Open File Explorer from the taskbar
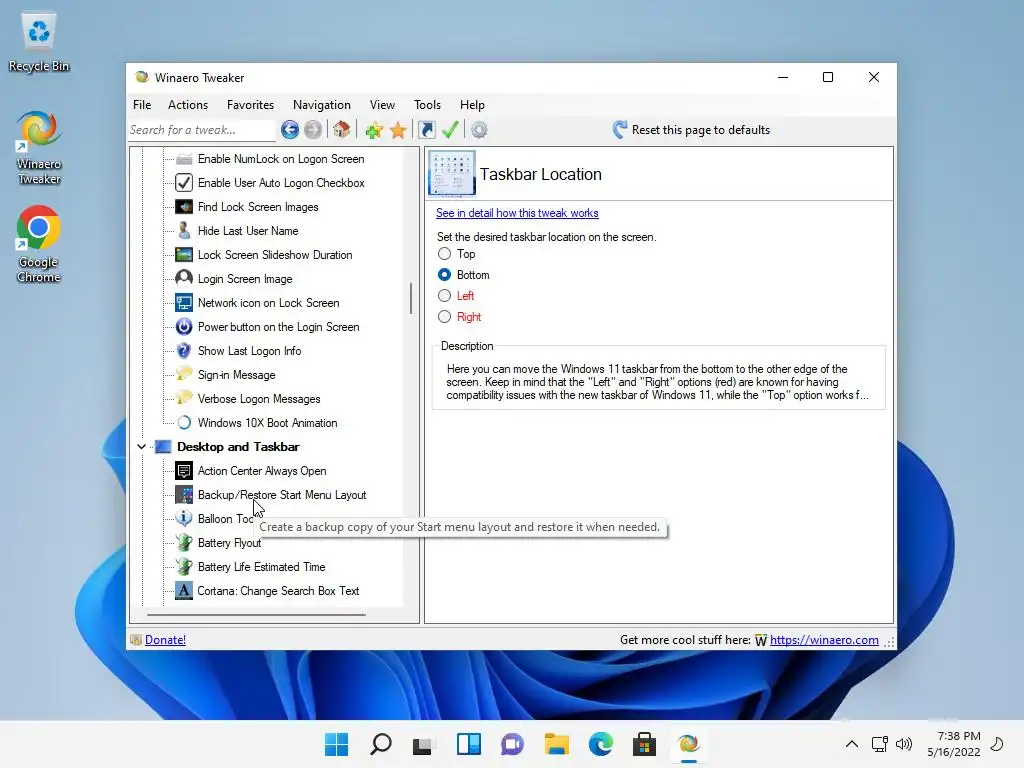This screenshot has width=1024, height=768. point(556,744)
